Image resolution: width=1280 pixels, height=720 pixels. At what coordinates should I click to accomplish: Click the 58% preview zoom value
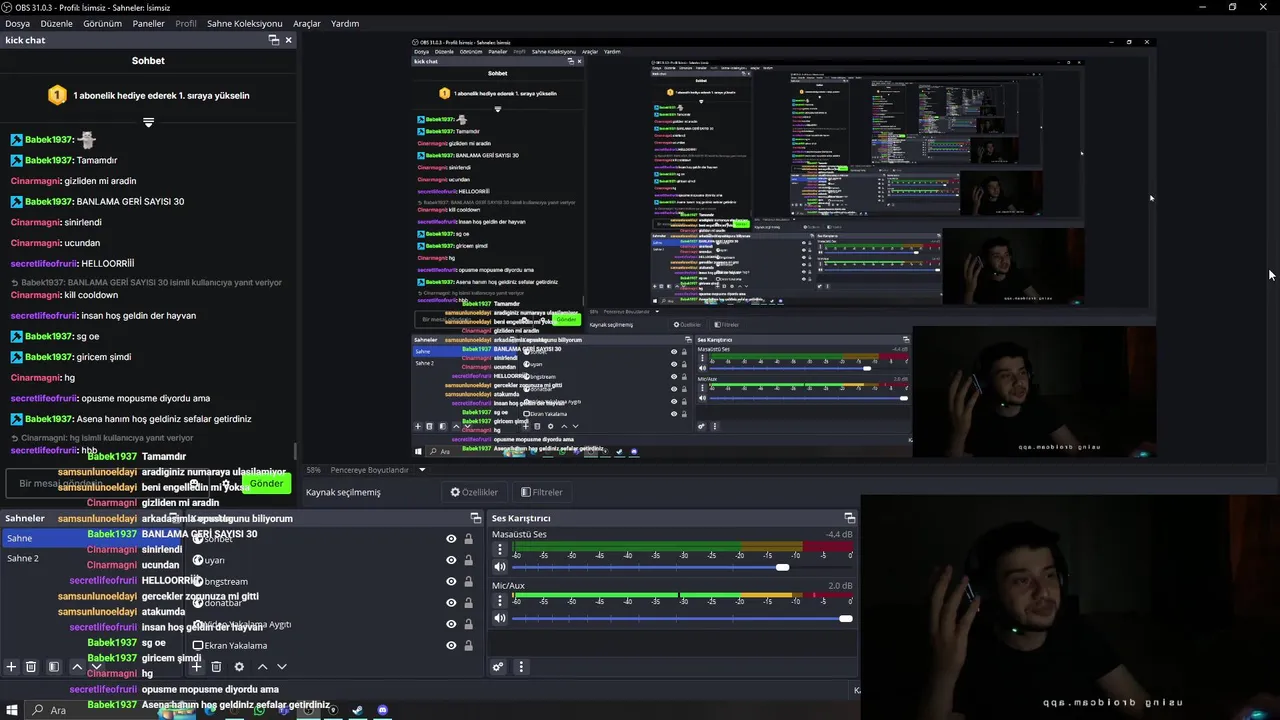coord(313,470)
